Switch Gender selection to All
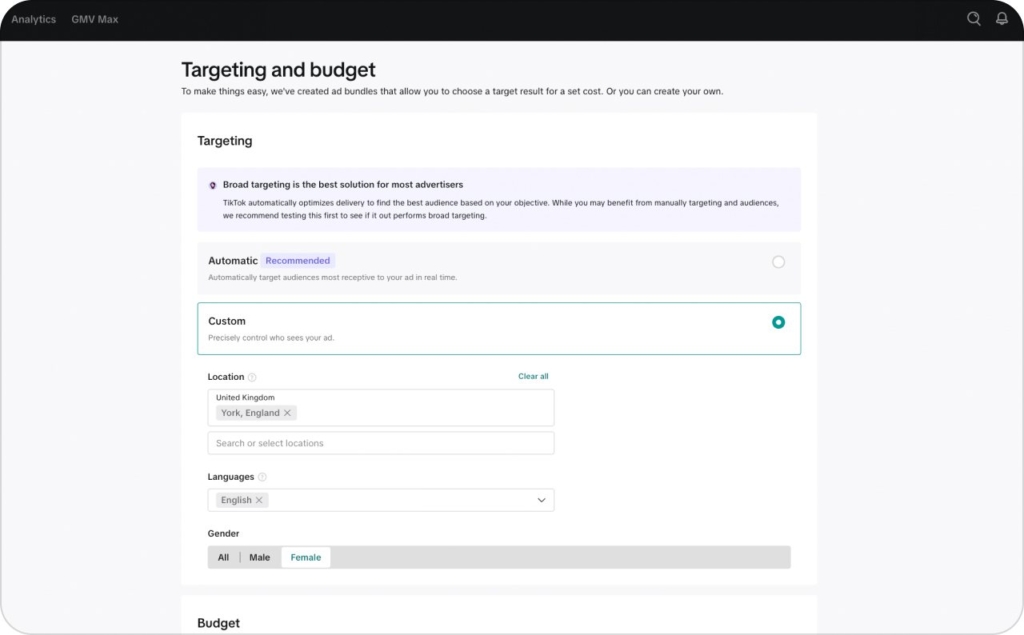 tap(223, 557)
